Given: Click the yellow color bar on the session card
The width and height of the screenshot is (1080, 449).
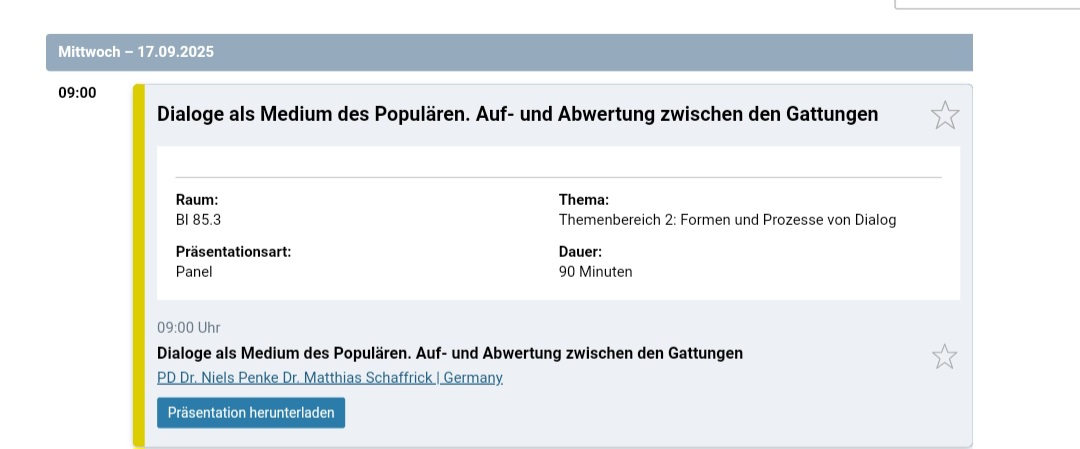Looking at the screenshot, I should [139, 265].
